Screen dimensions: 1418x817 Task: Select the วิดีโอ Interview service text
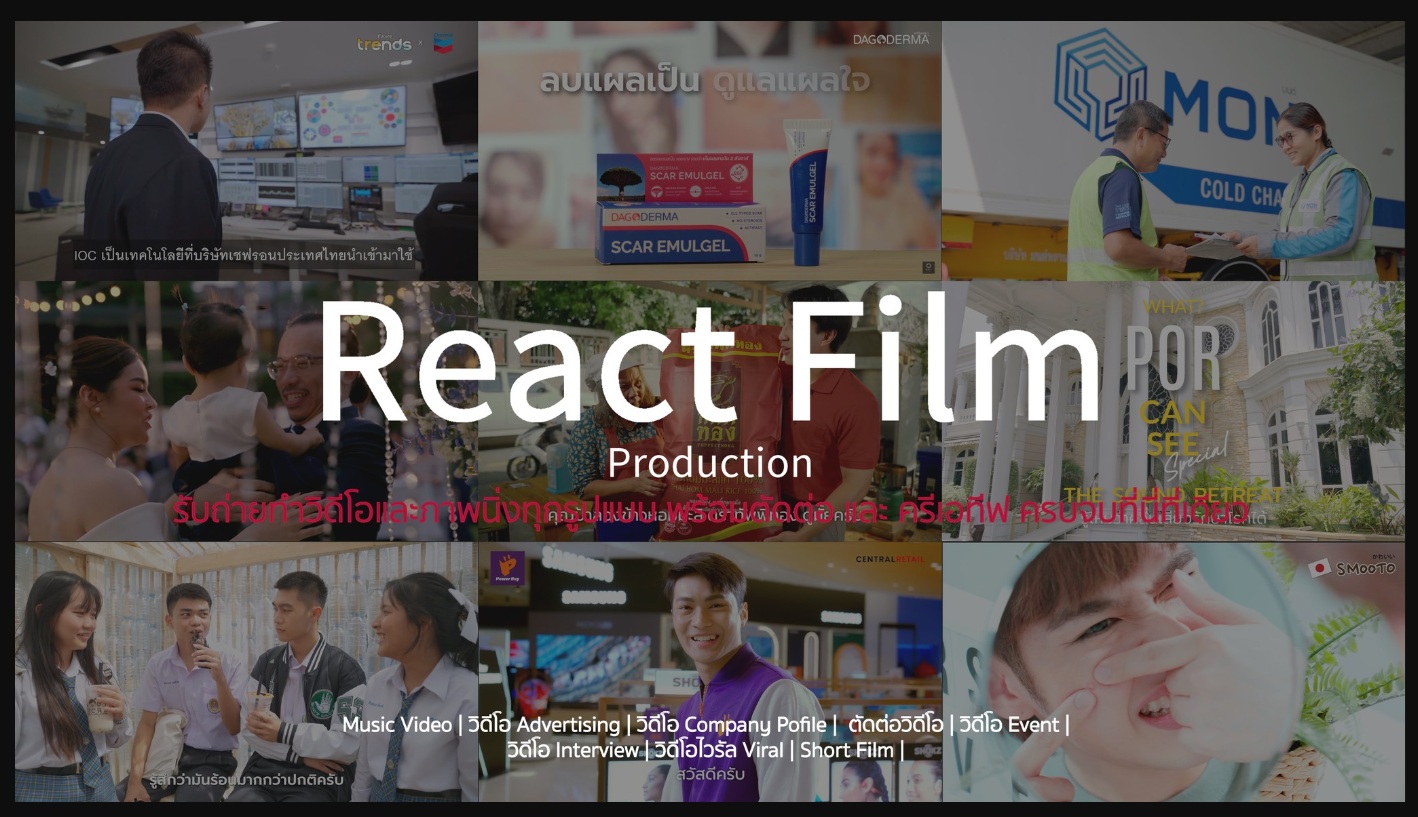tap(572, 750)
